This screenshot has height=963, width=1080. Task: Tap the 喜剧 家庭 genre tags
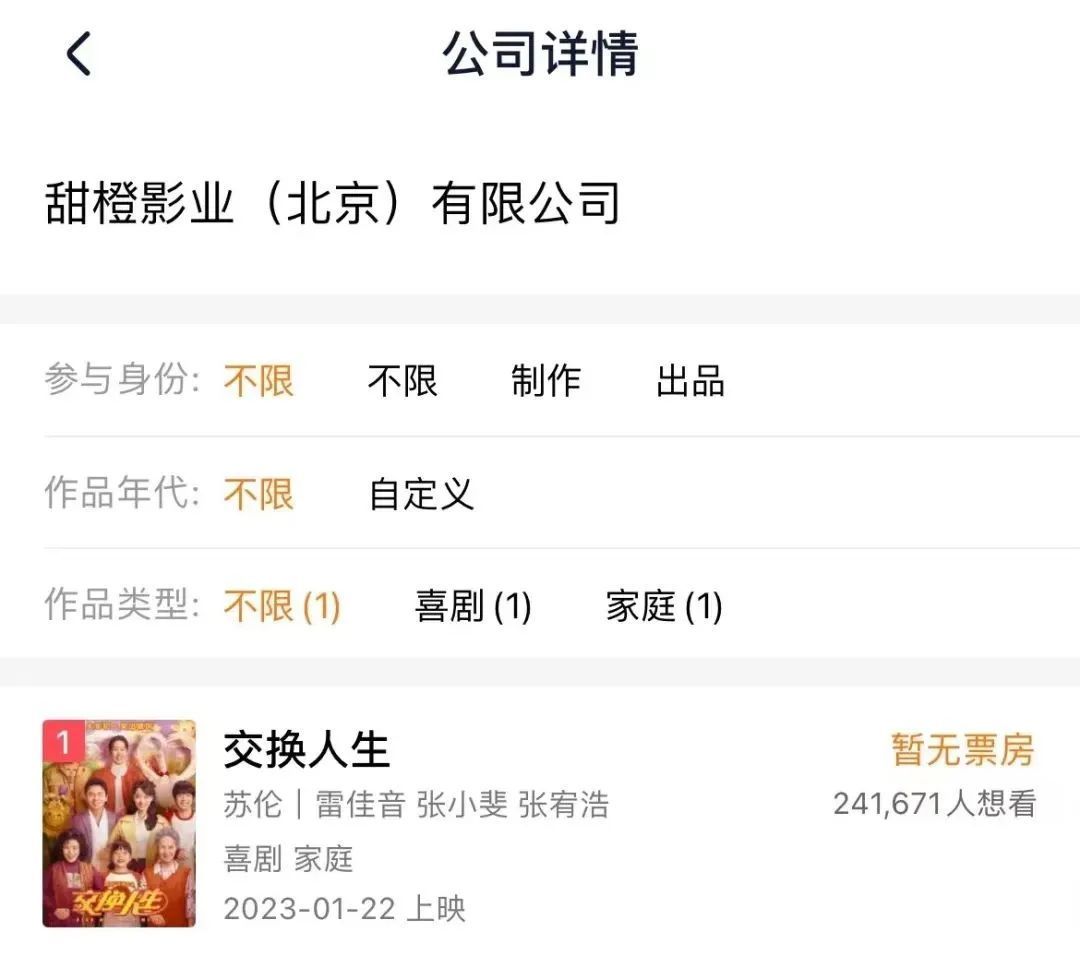click(x=288, y=859)
